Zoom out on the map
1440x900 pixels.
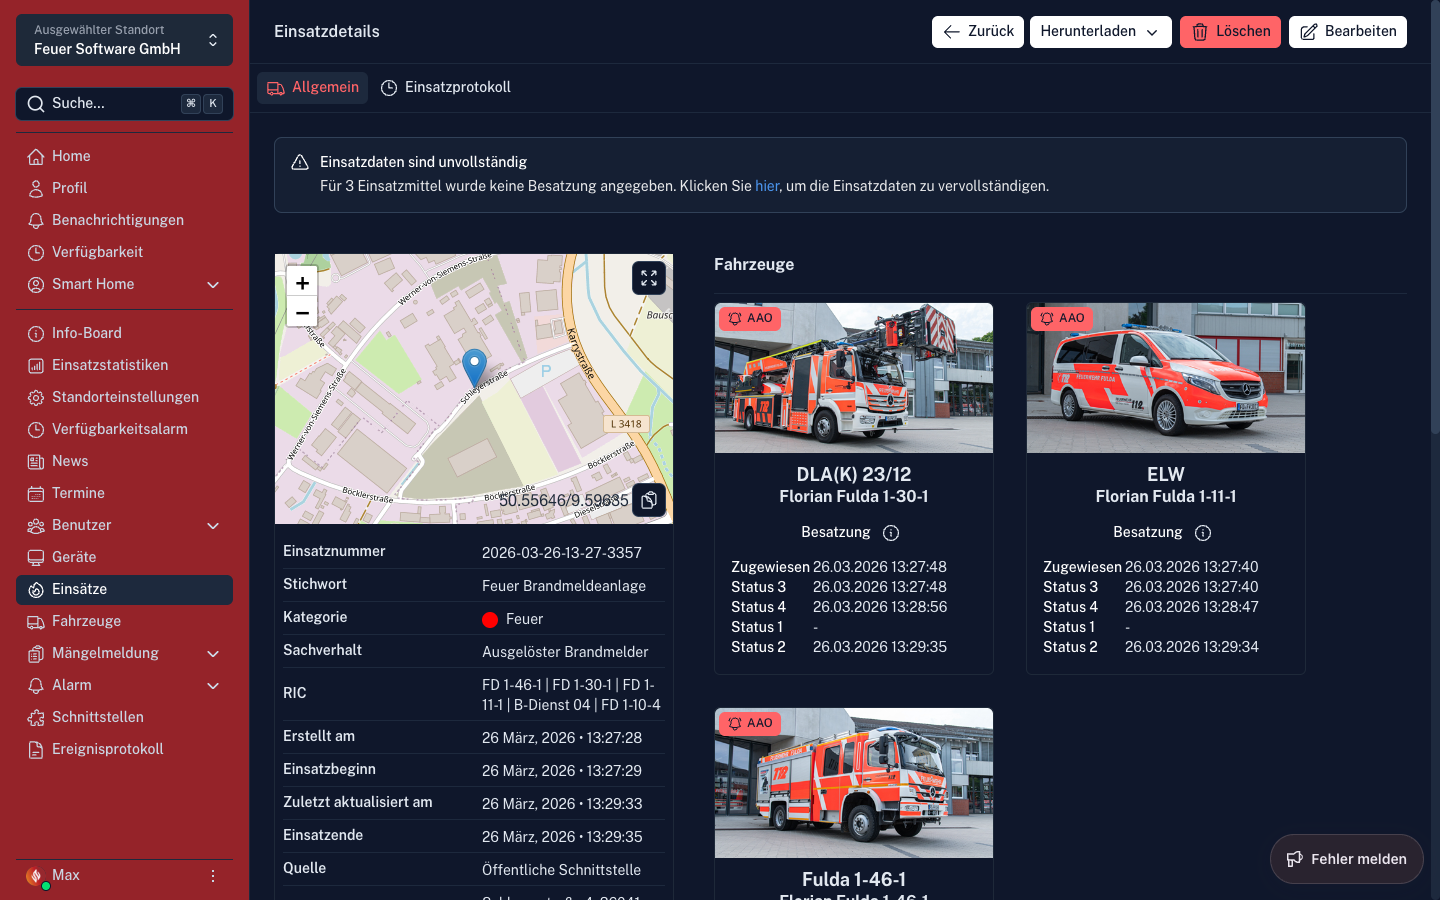[x=302, y=312]
